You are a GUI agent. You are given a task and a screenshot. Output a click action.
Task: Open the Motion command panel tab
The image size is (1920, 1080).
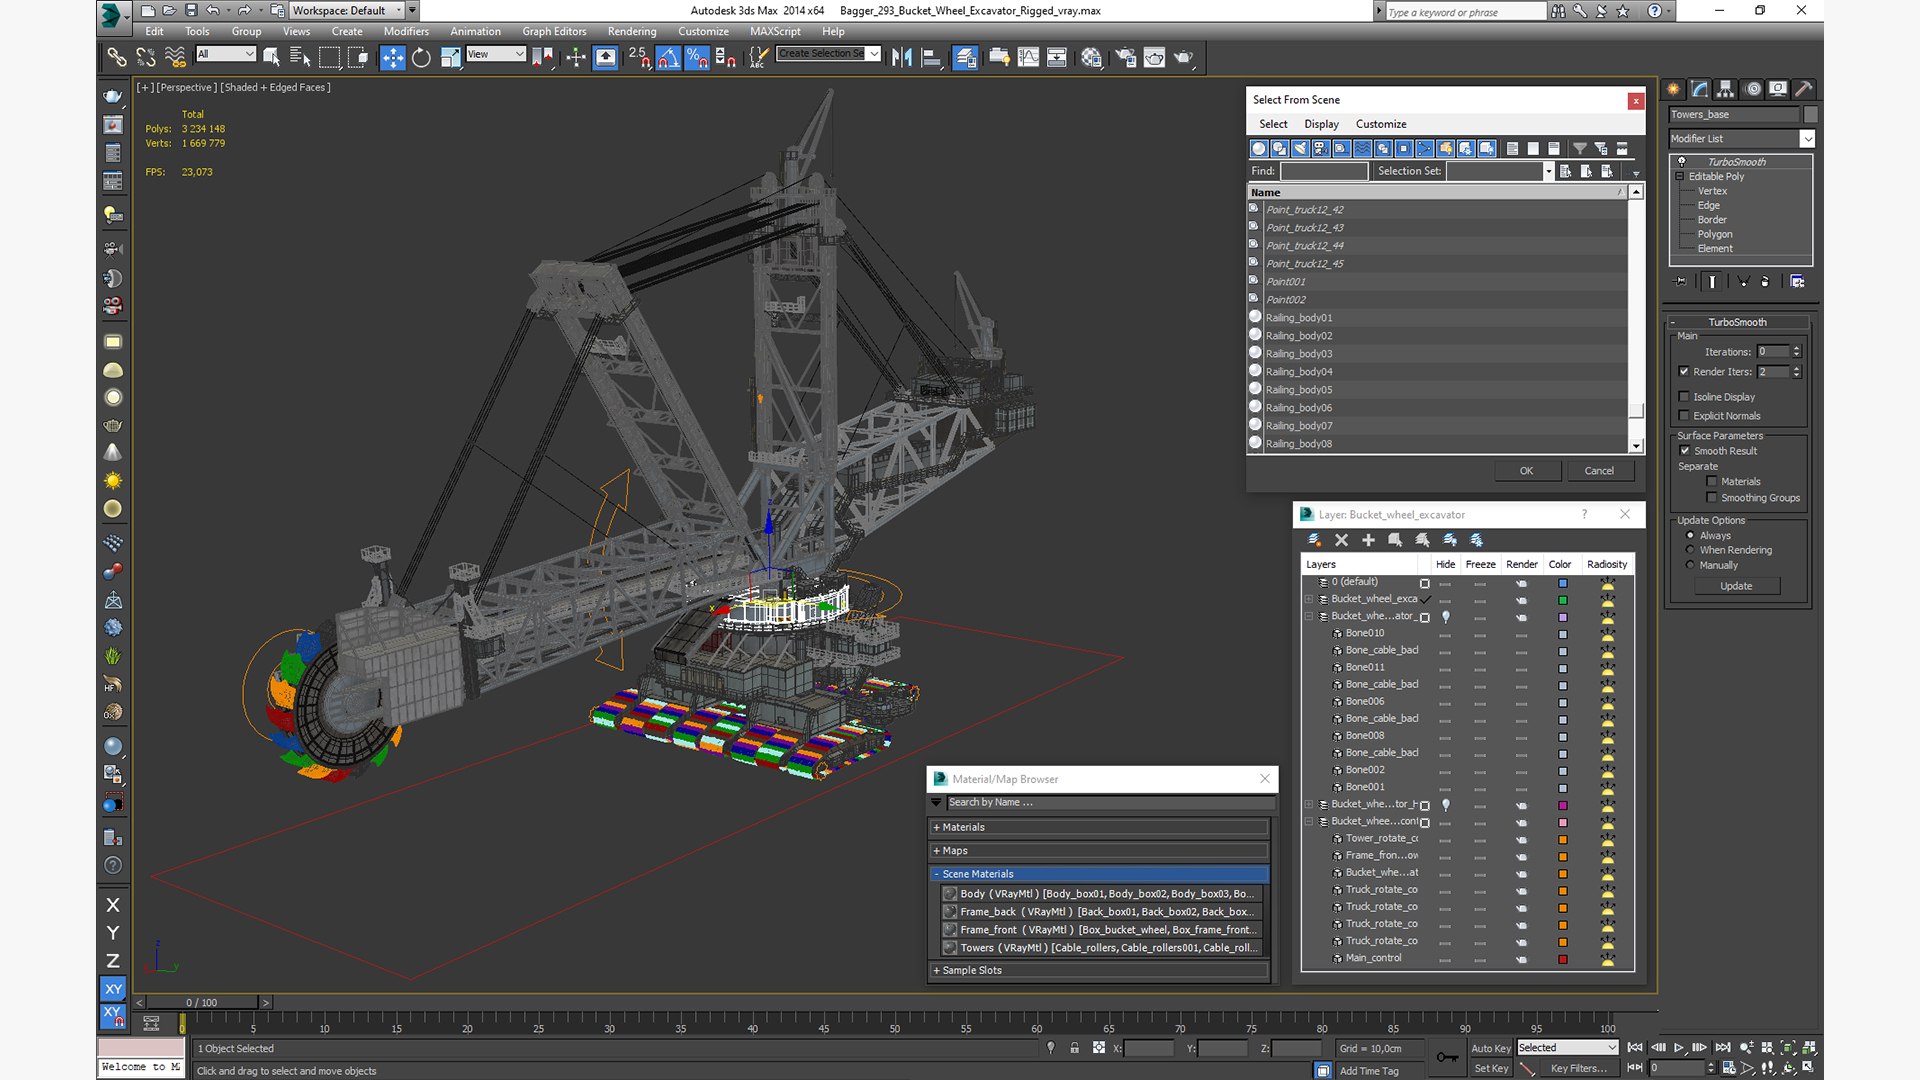click(1752, 89)
